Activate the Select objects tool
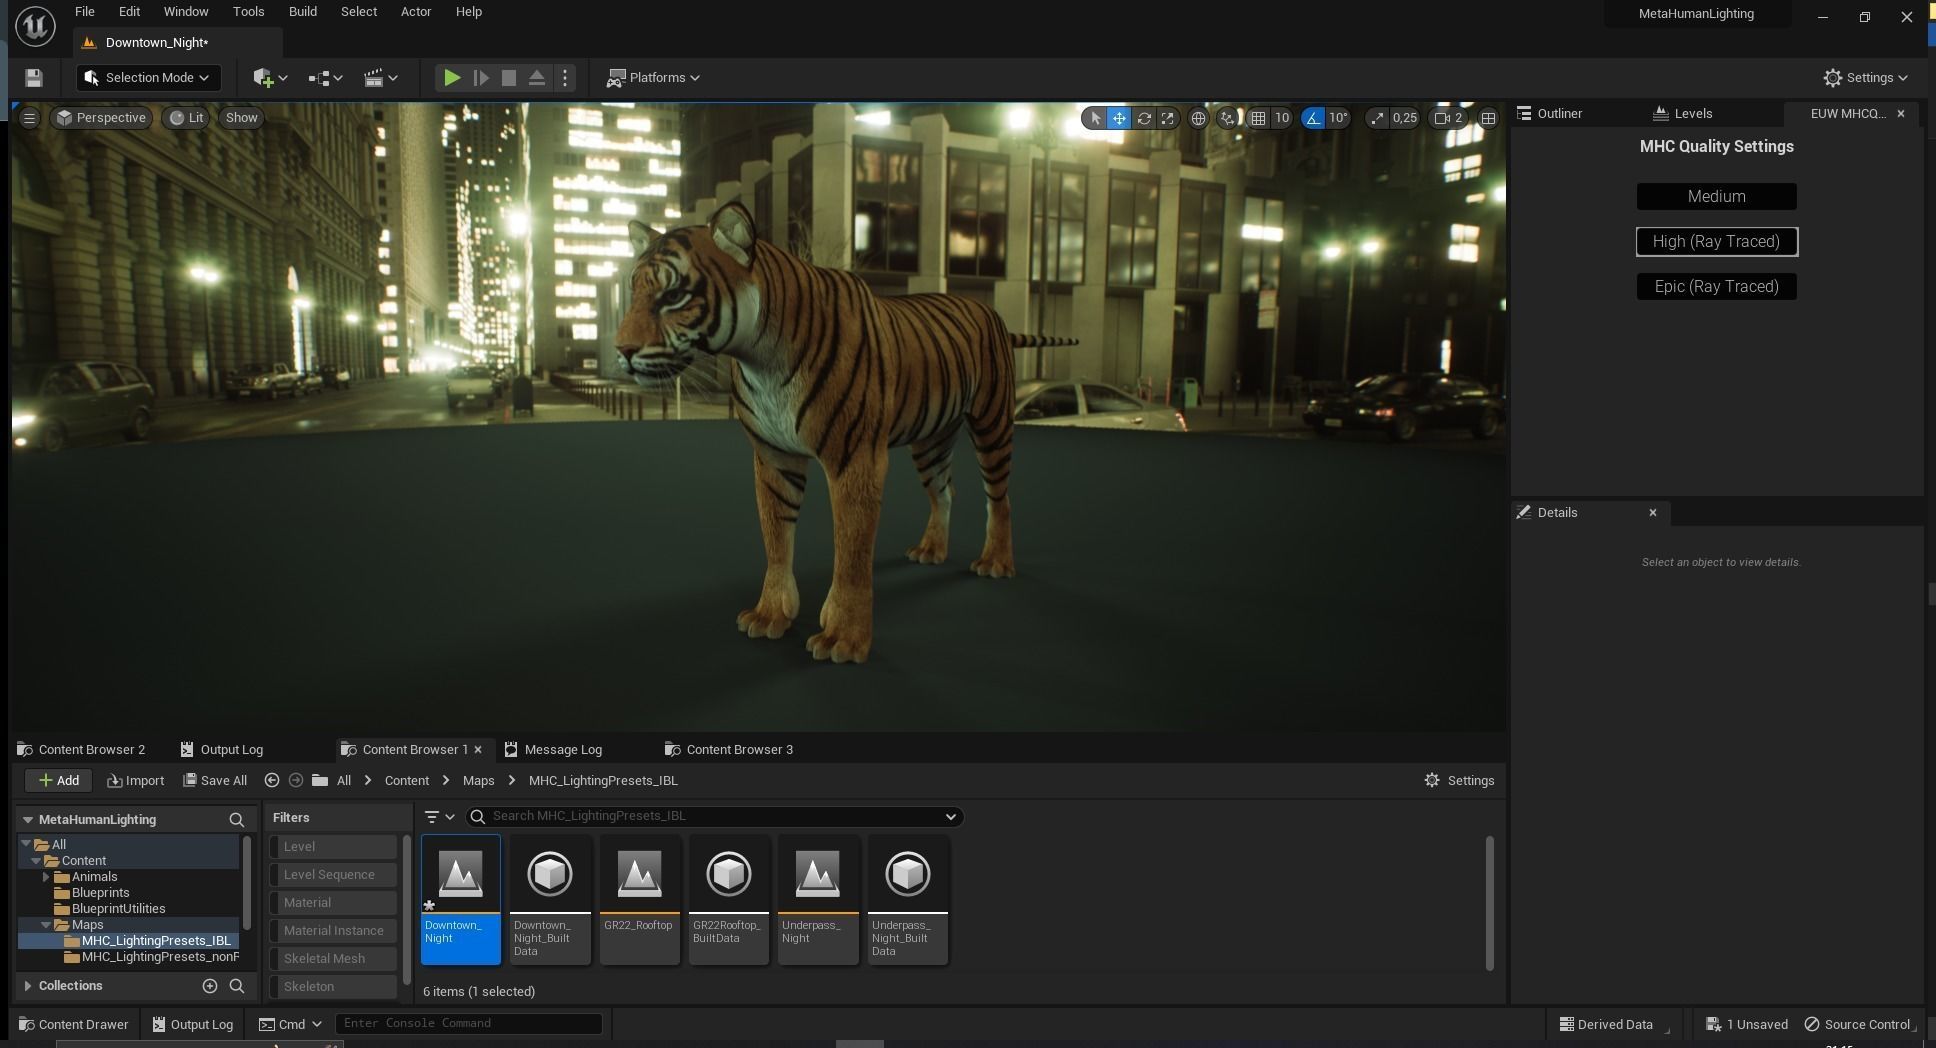The image size is (1936, 1048). point(1095,118)
